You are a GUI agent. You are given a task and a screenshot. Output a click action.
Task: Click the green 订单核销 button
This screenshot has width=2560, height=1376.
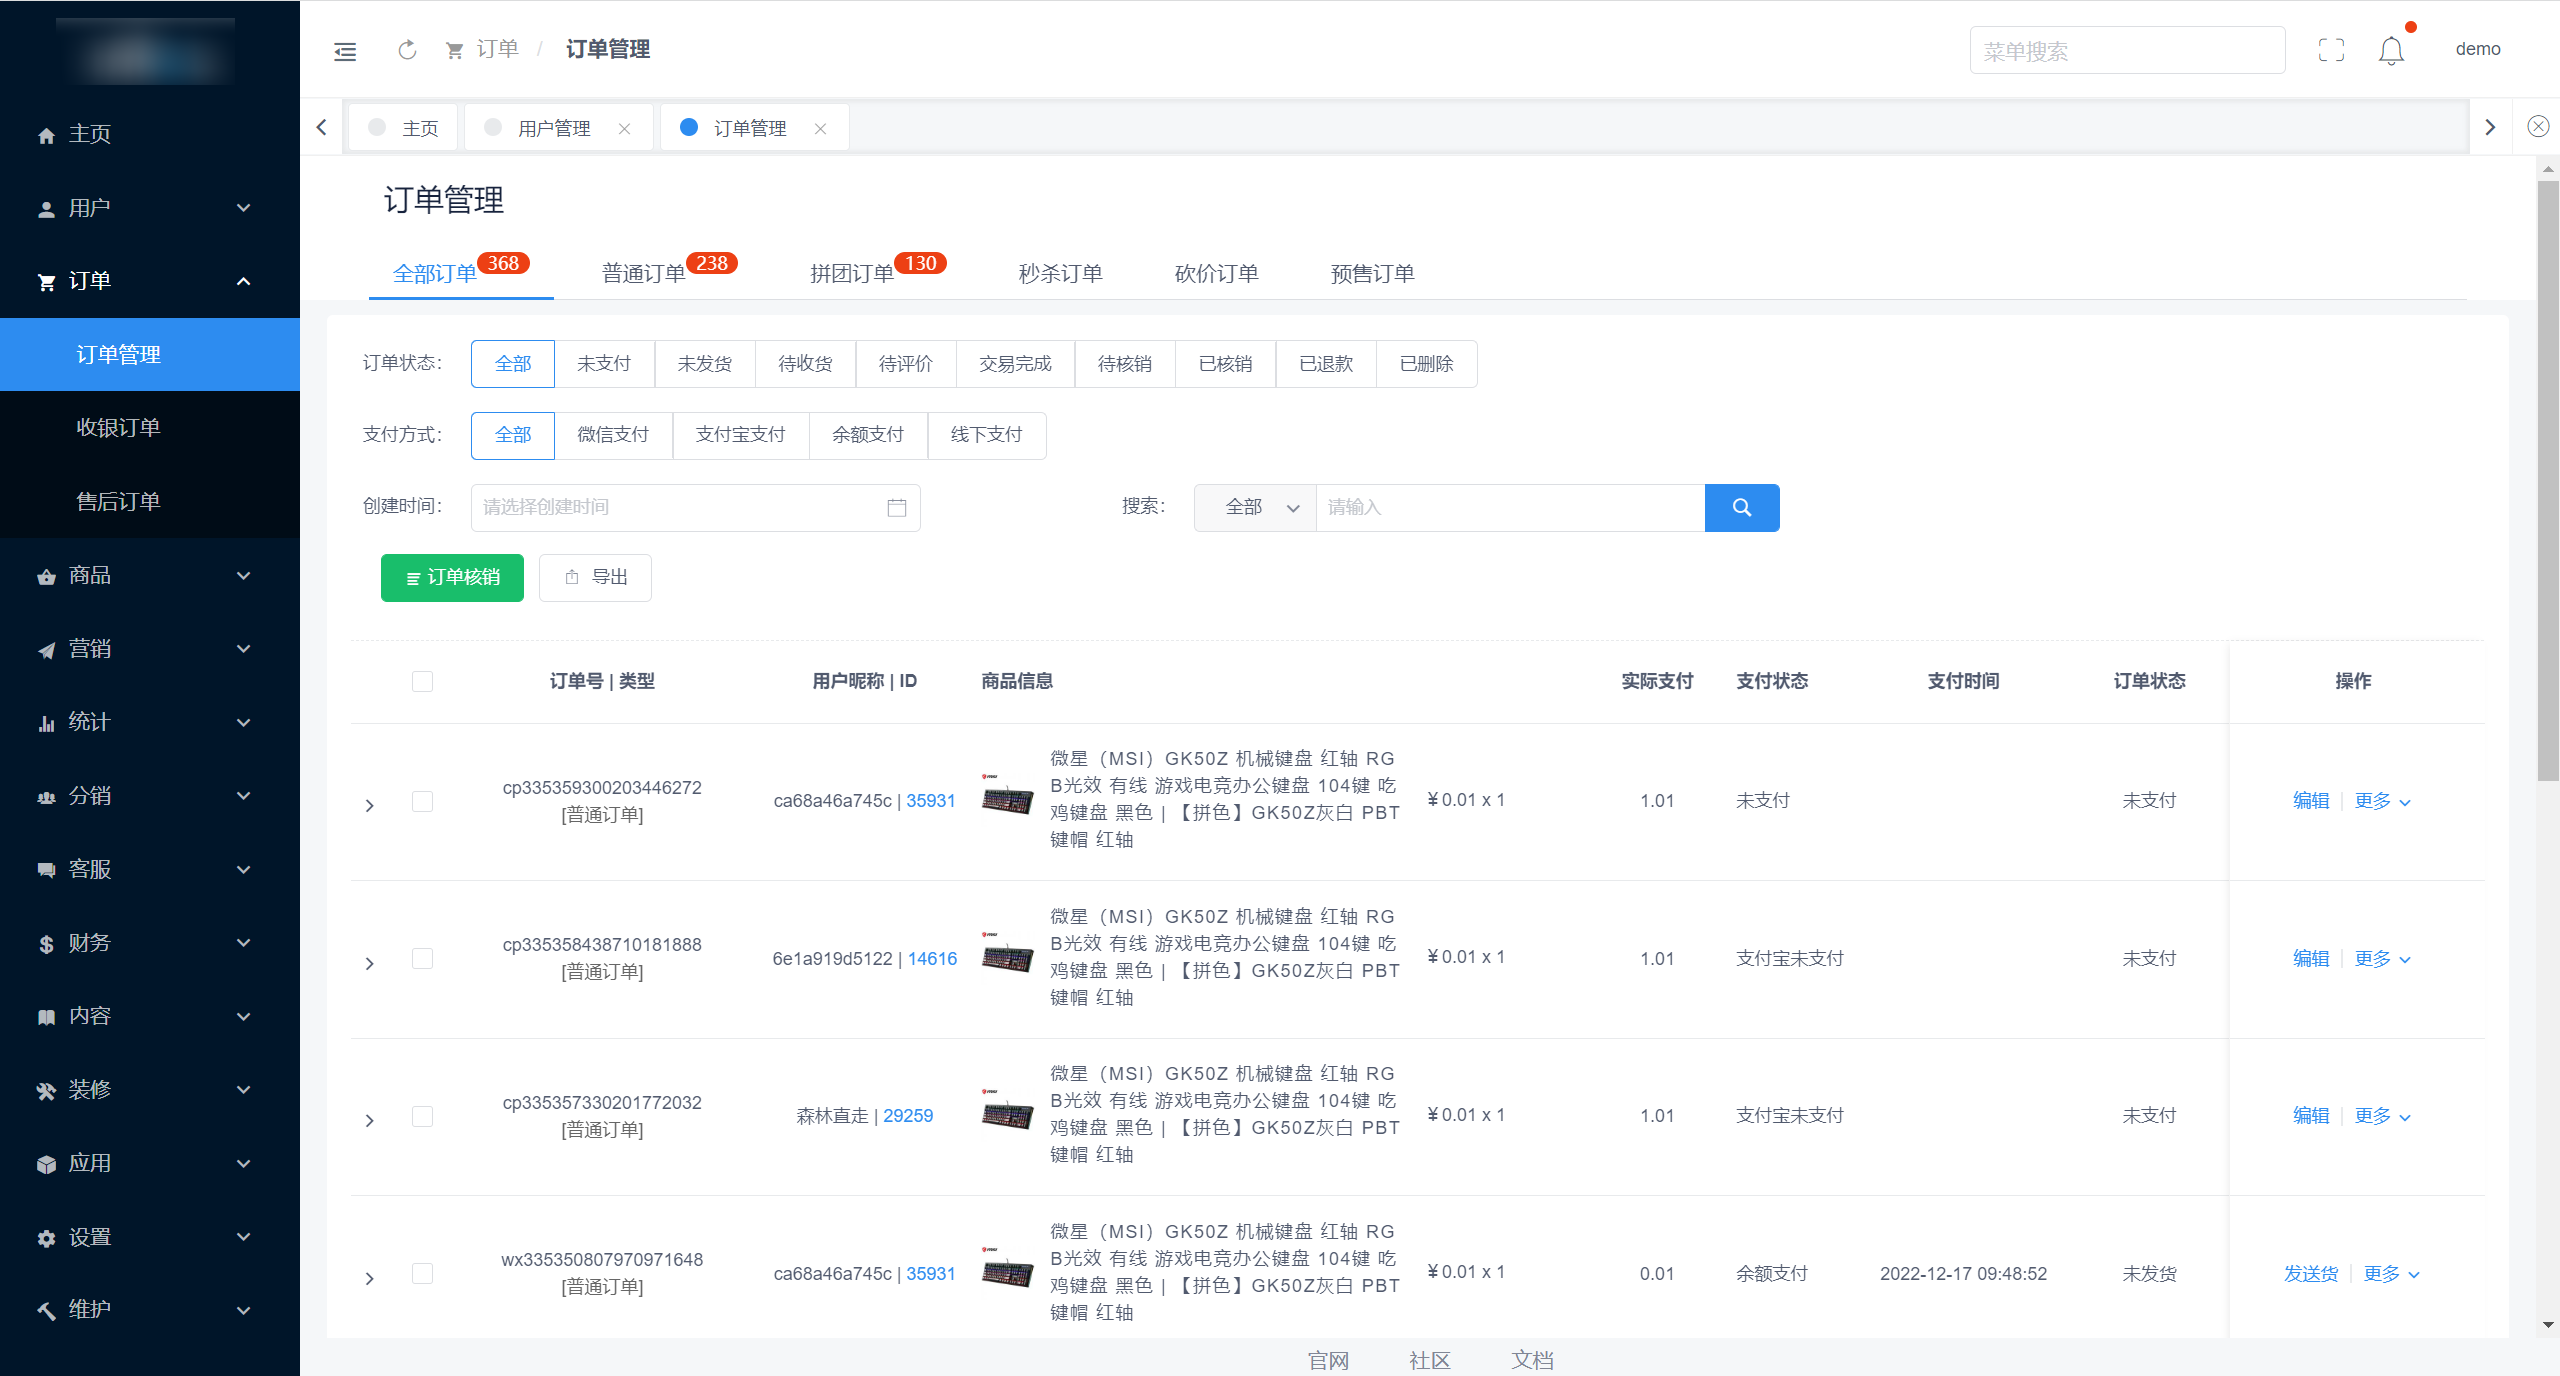pos(452,578)
